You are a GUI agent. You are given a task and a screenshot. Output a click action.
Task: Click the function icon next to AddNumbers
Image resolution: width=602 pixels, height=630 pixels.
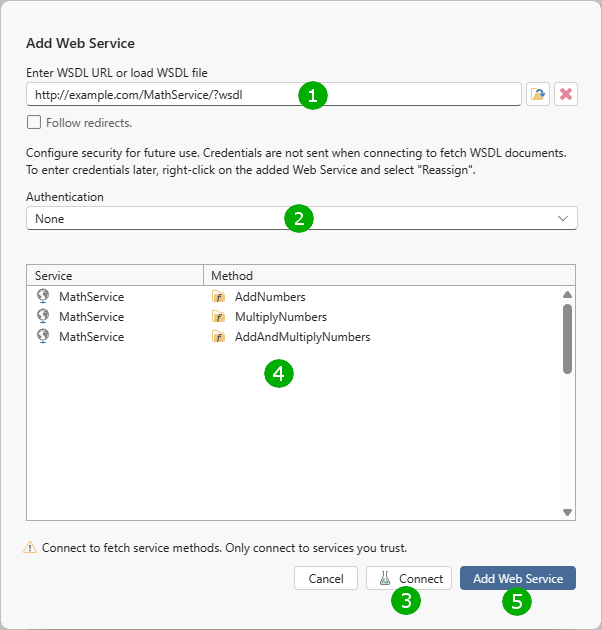218,297
